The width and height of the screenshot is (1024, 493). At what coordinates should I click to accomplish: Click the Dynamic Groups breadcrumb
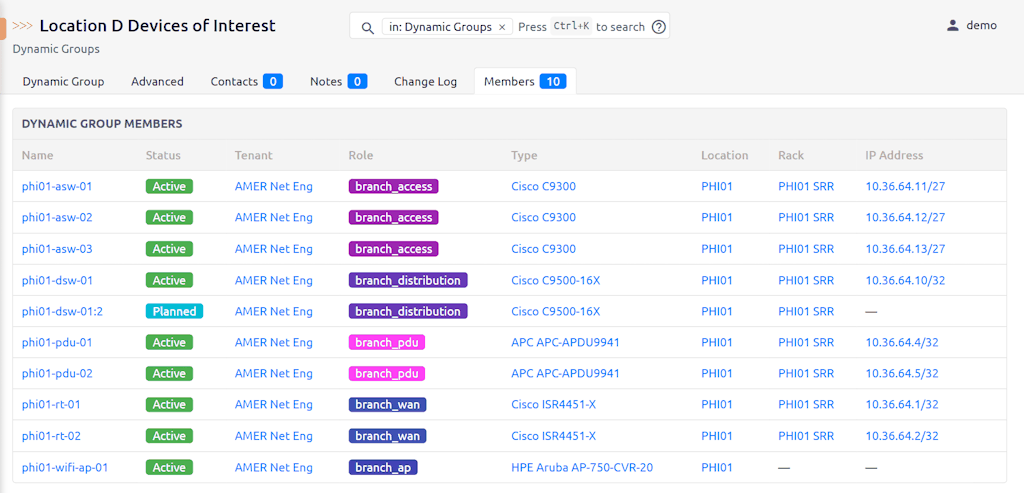[x=56, y=48]
